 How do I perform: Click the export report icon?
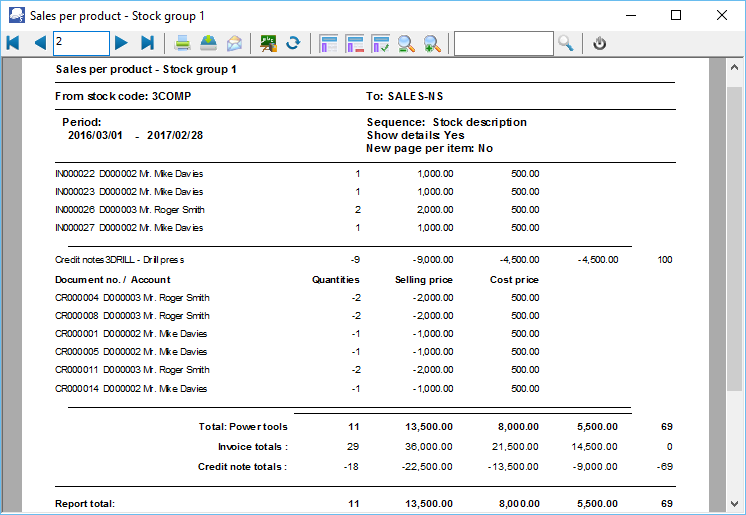pos(208,43)
